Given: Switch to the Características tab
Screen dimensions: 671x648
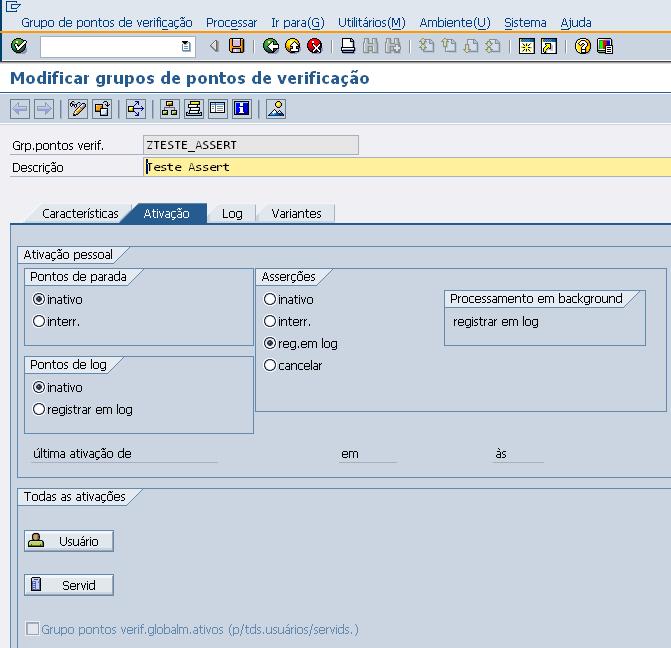Looking at the screenshot, I should [80, 214].
